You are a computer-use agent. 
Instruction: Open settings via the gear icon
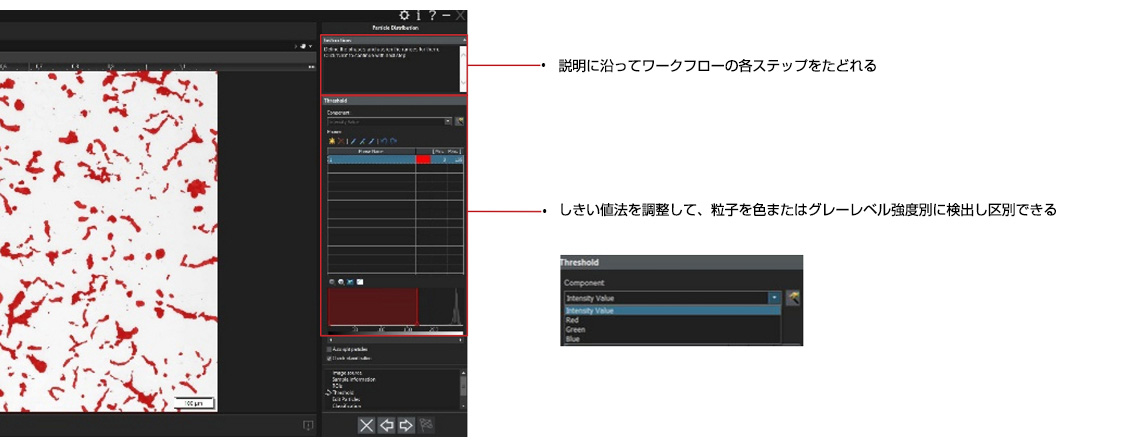(405, 15)
